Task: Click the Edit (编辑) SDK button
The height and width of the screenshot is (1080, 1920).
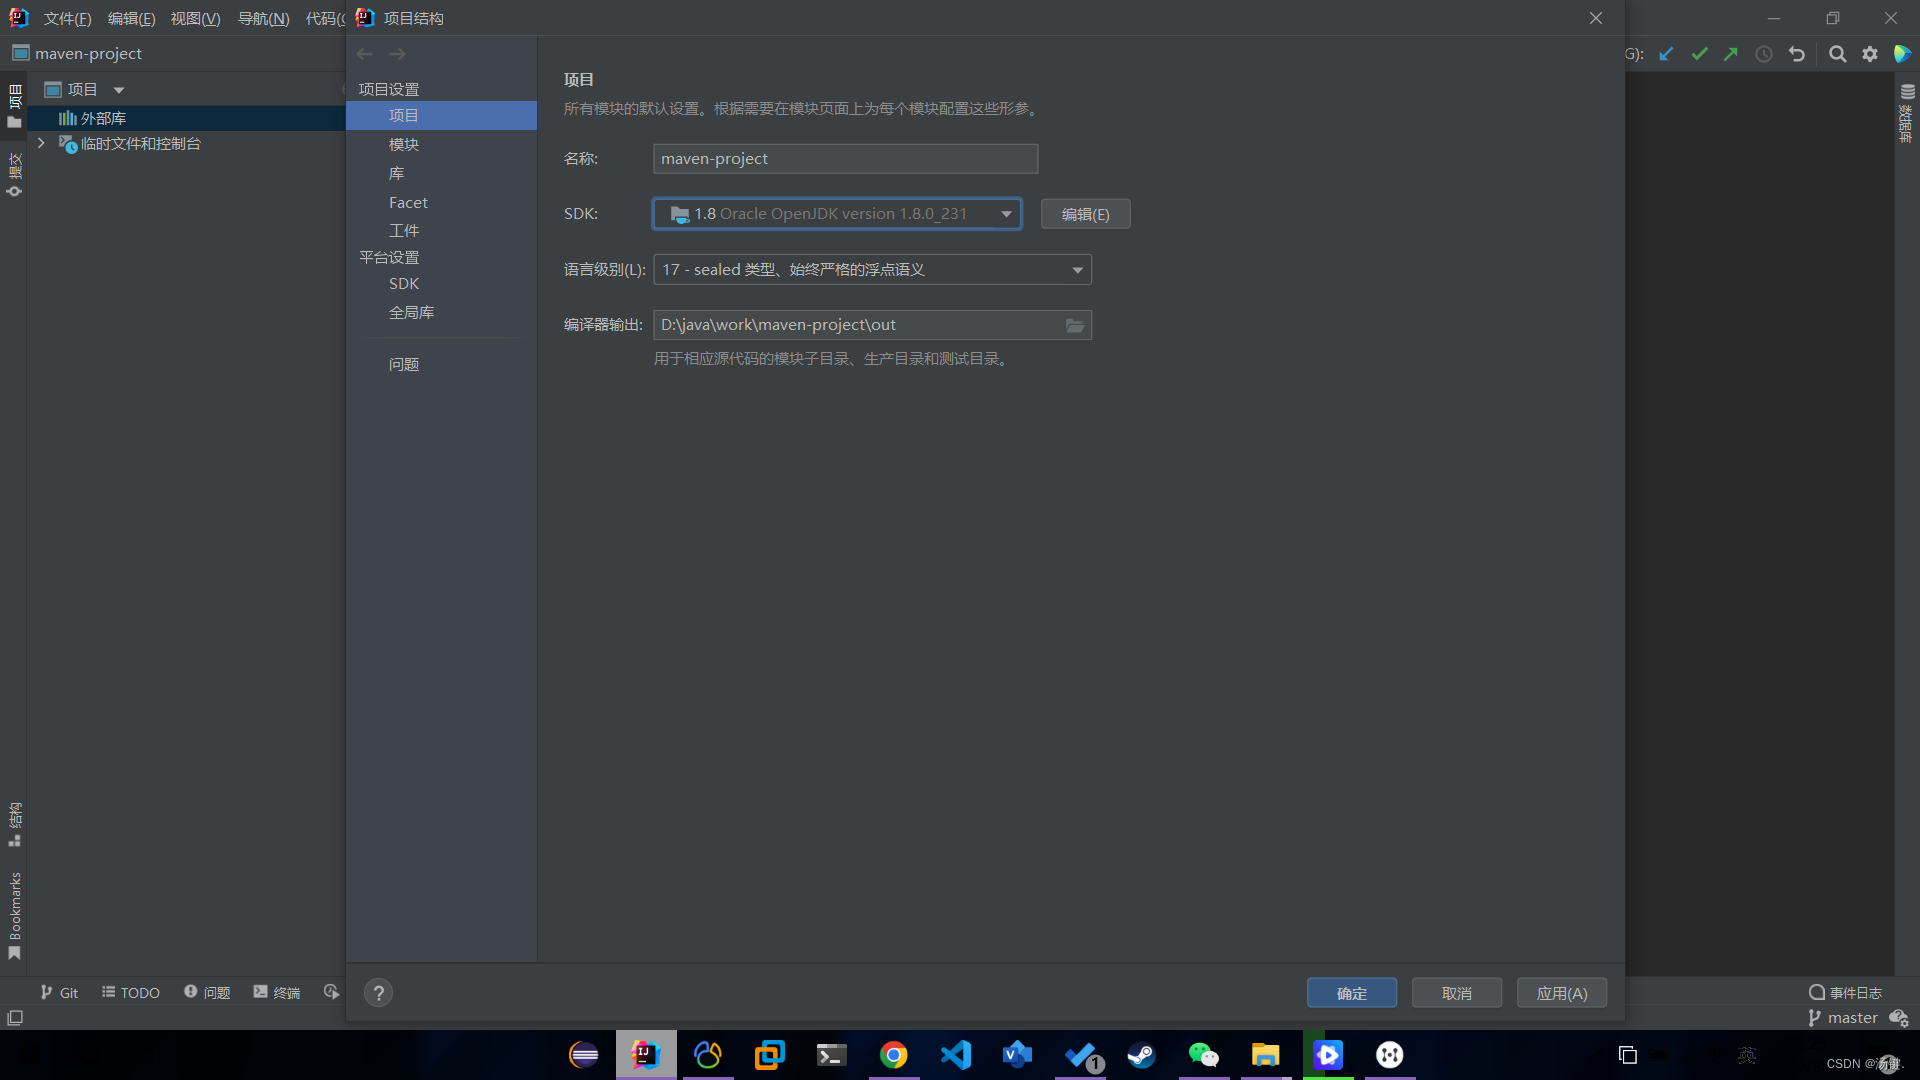Action: point(1085,214)
